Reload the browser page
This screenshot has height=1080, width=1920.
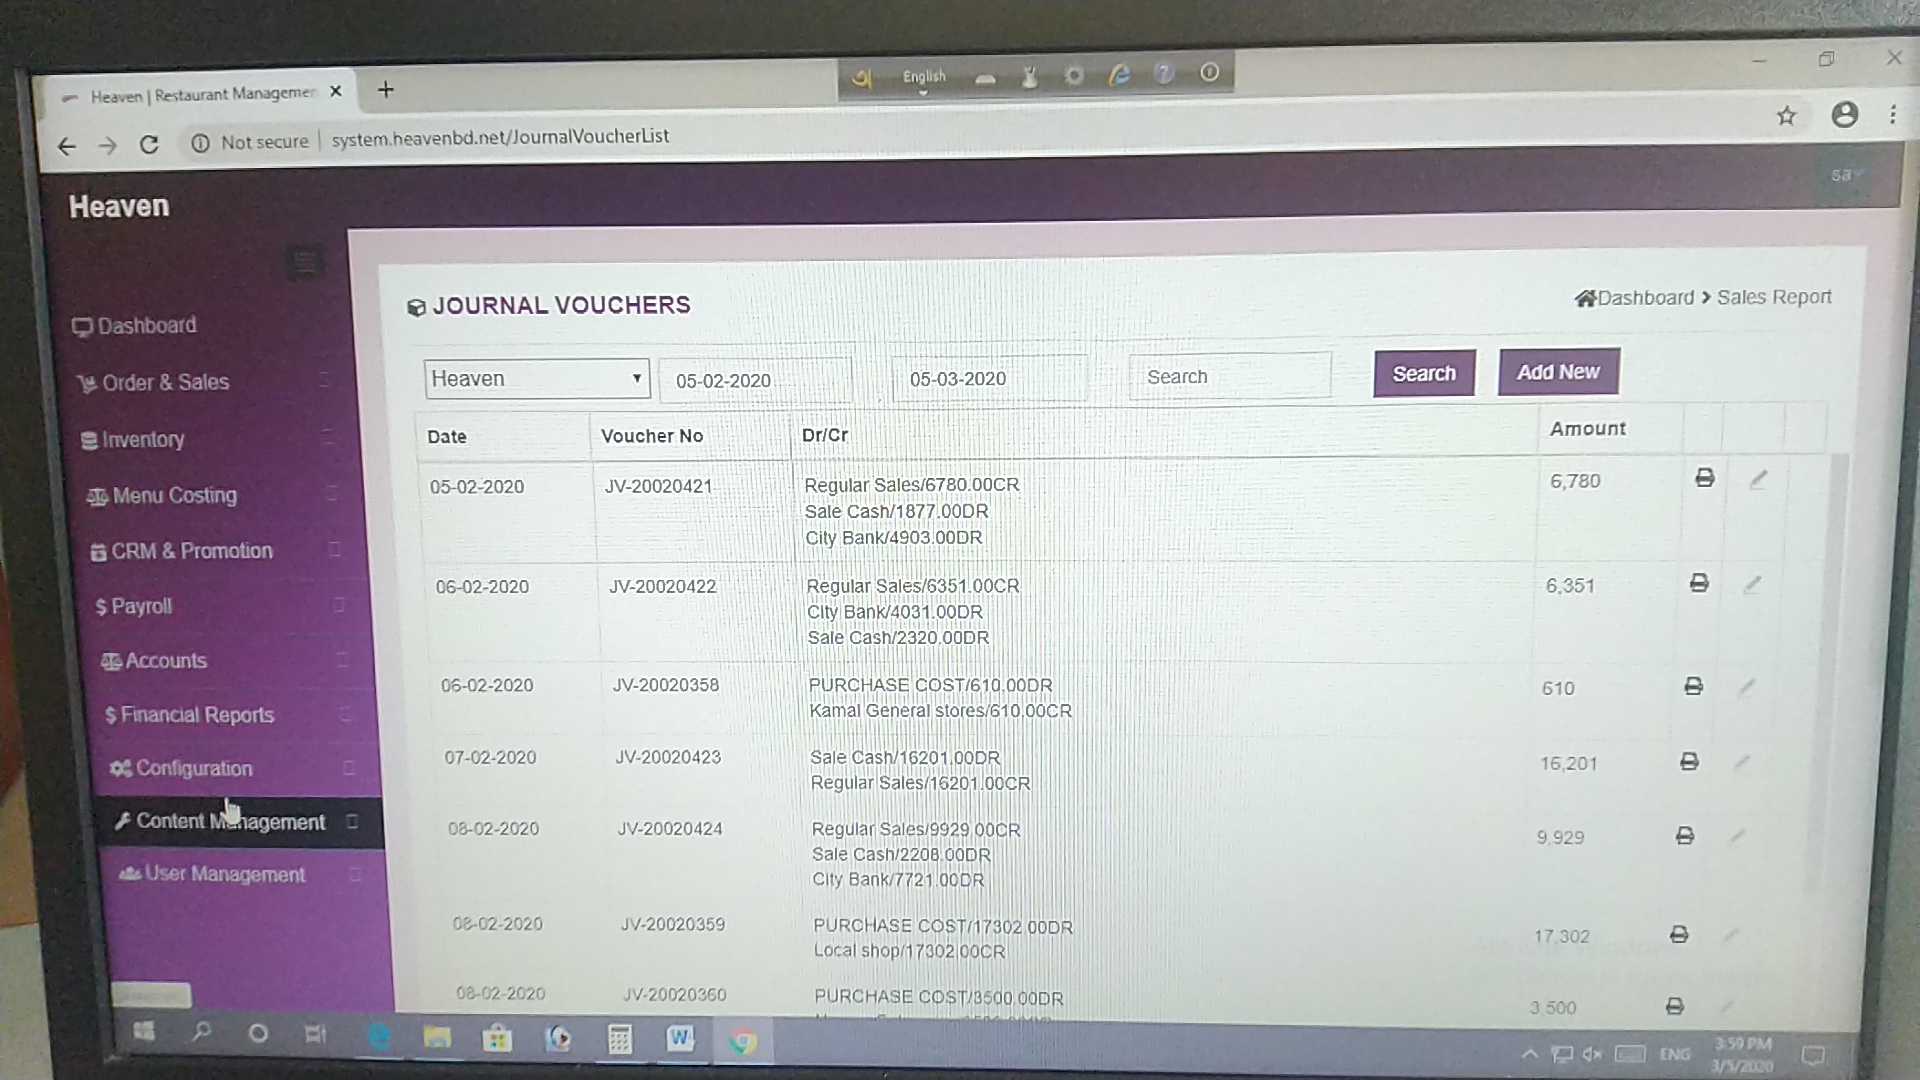coord(149,145)
